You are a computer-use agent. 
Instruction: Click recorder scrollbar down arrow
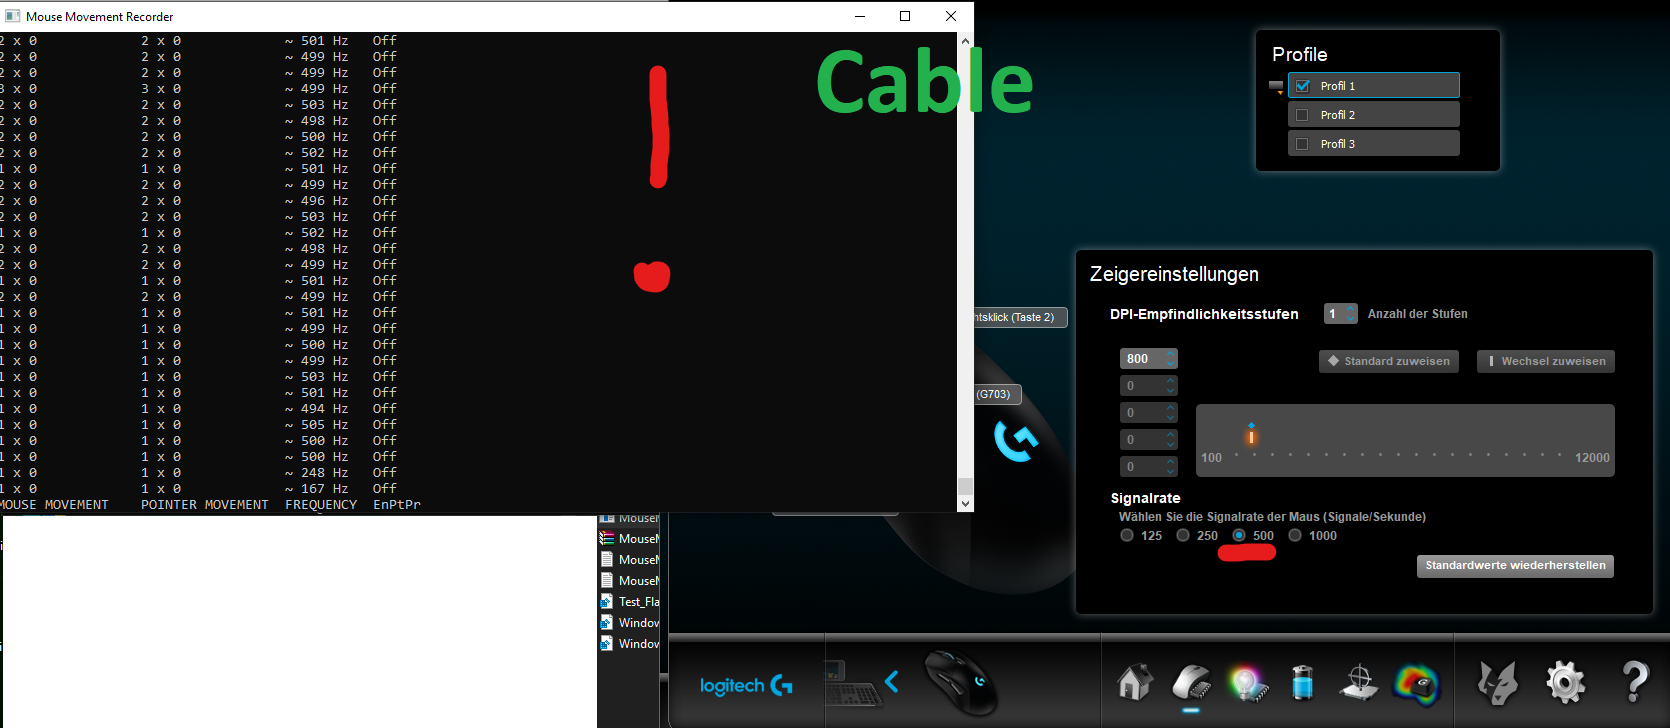(965, 504)
